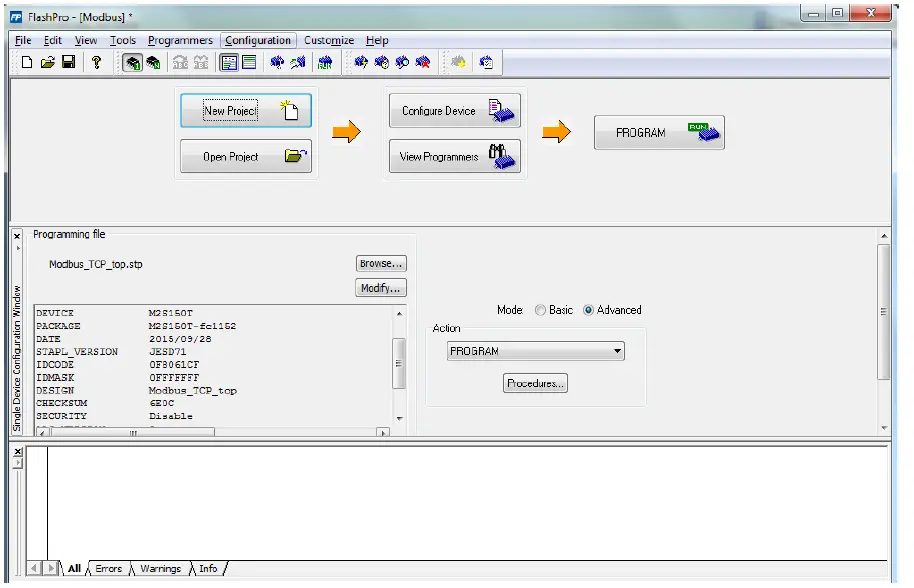Enable Basic mode
Image resolution: width=914 pixels, height=588 pixels.
(x=539, y=310)
